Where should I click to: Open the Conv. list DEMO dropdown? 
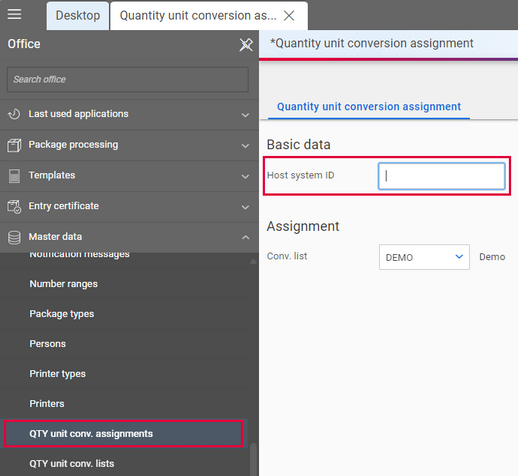coord(424,257)
